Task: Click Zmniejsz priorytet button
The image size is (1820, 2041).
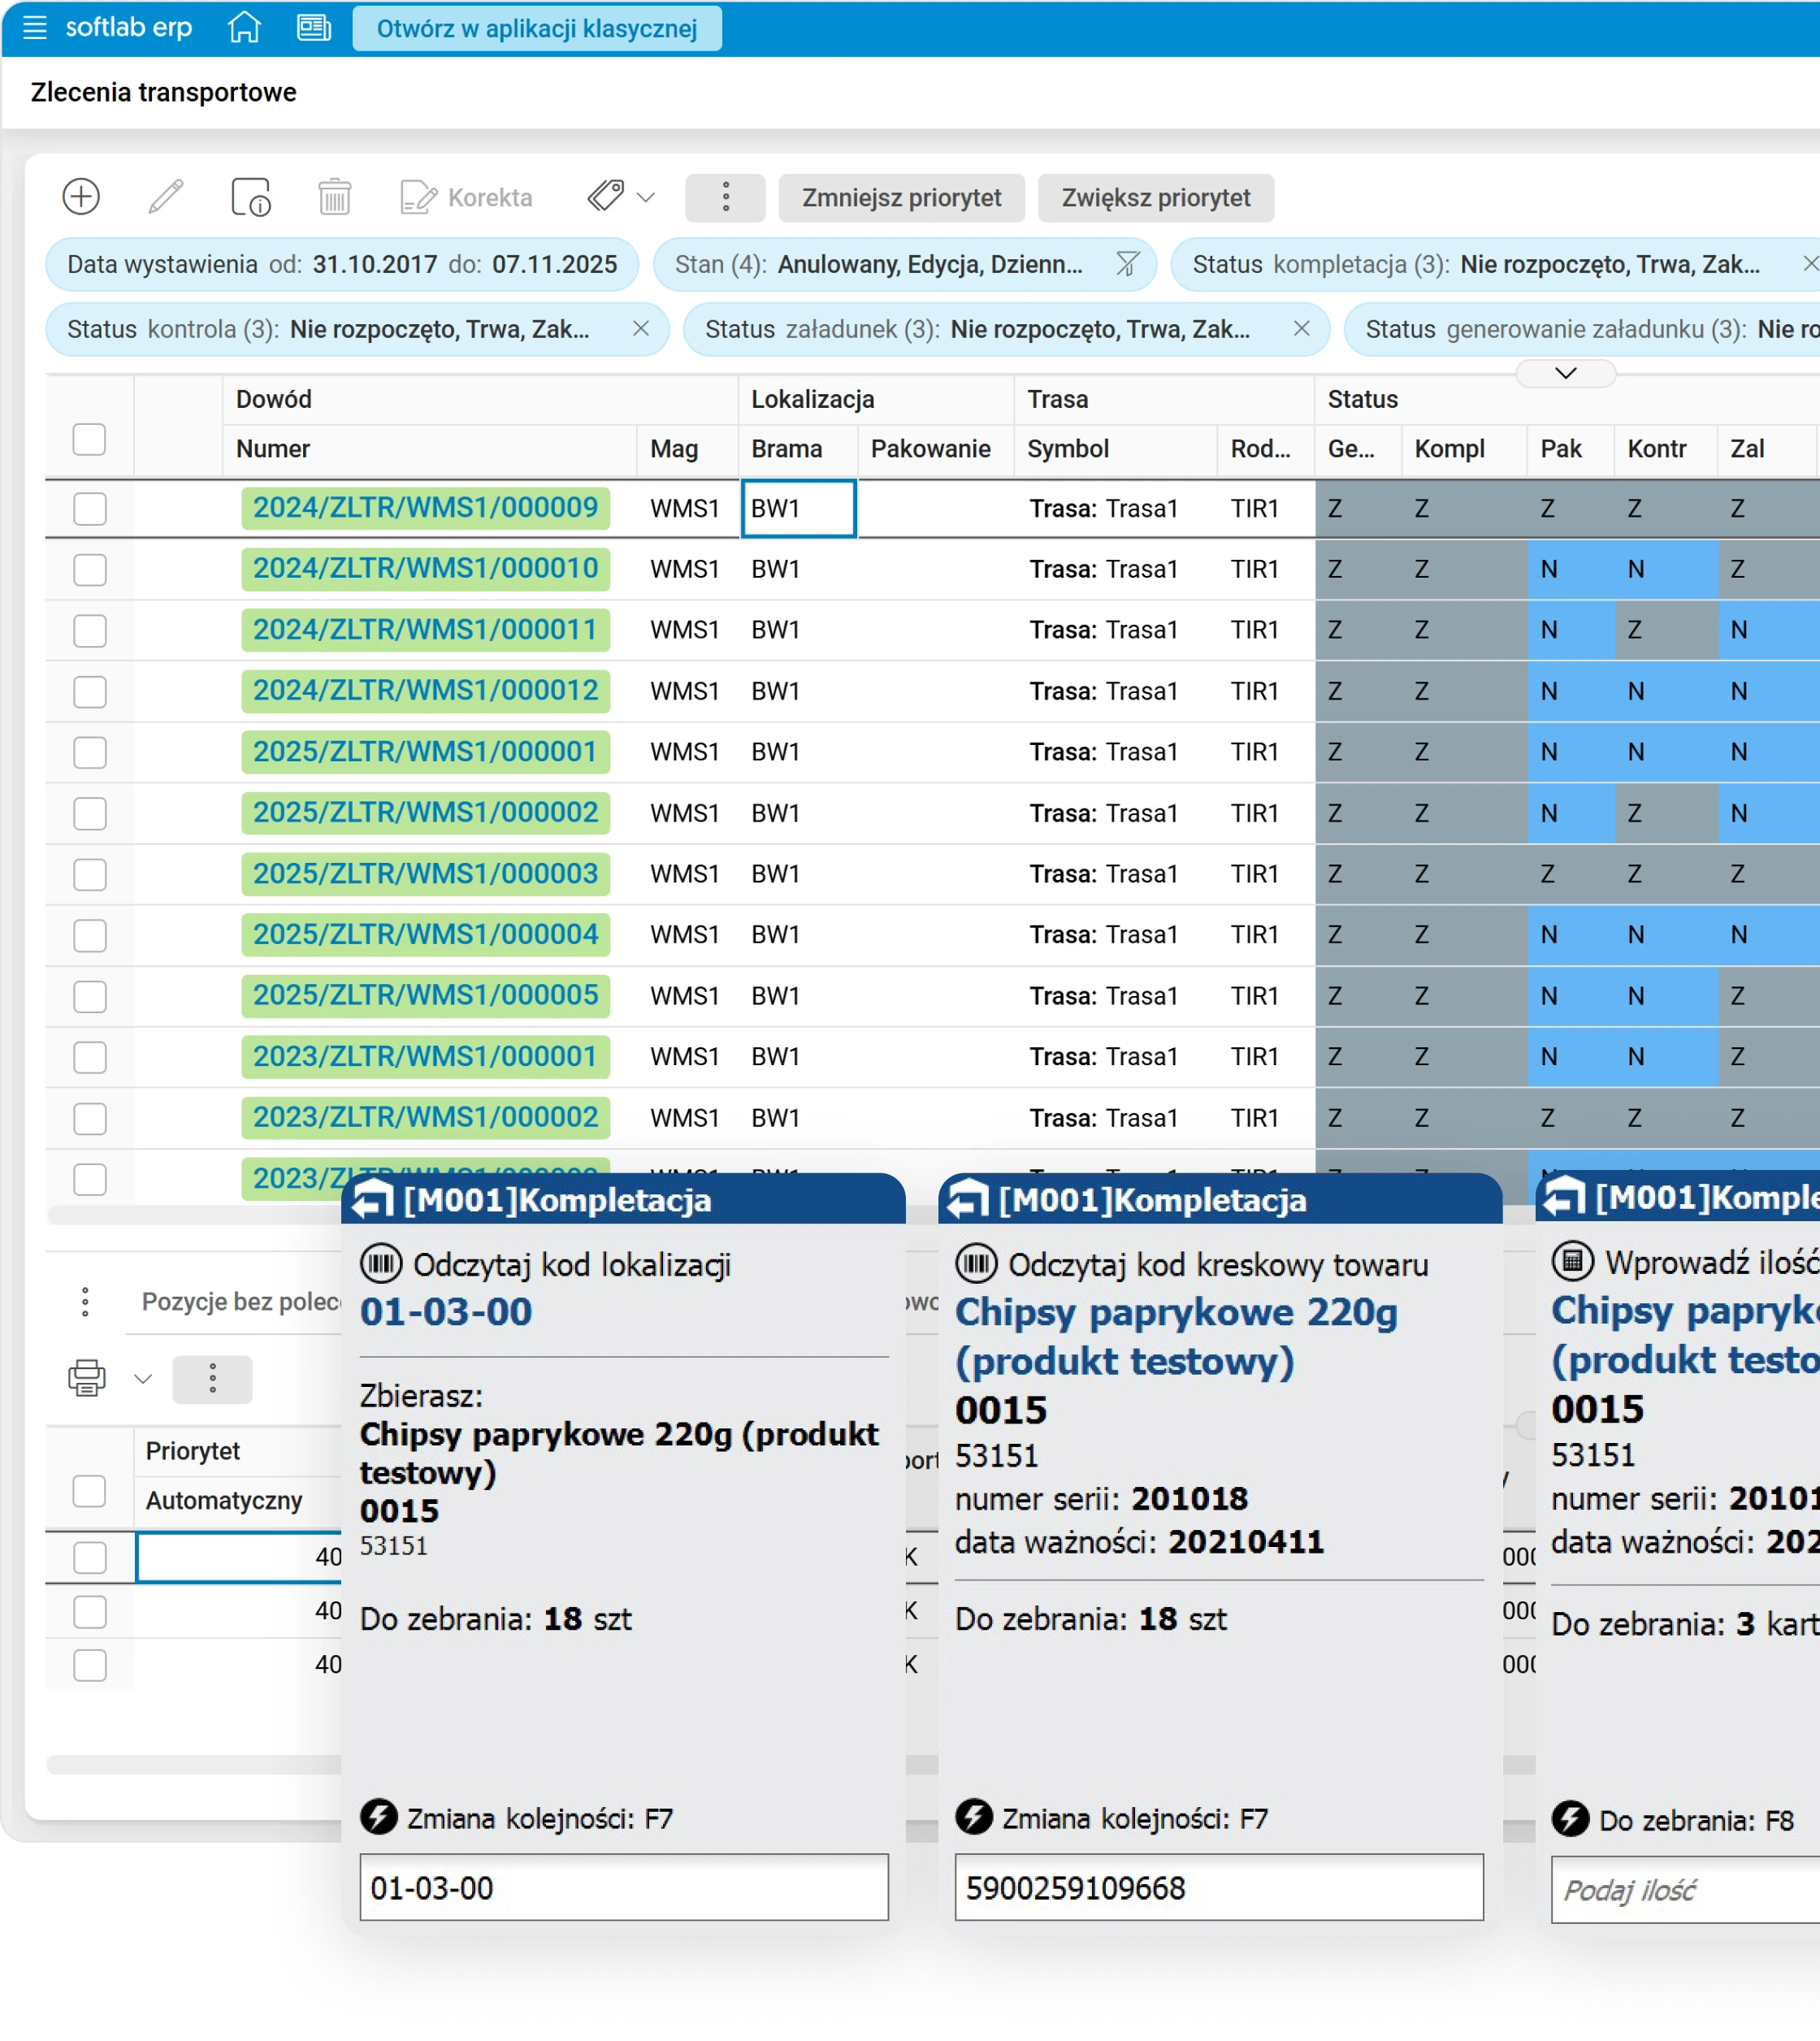Action: pyautogui.click(x=901, y=198)
